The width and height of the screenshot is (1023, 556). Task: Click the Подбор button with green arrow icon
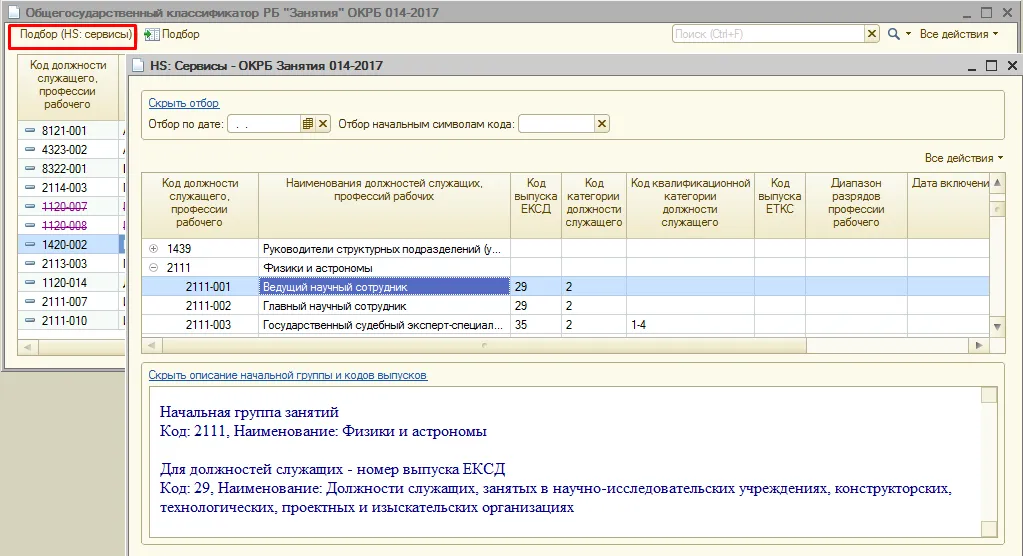pos(172,35)
